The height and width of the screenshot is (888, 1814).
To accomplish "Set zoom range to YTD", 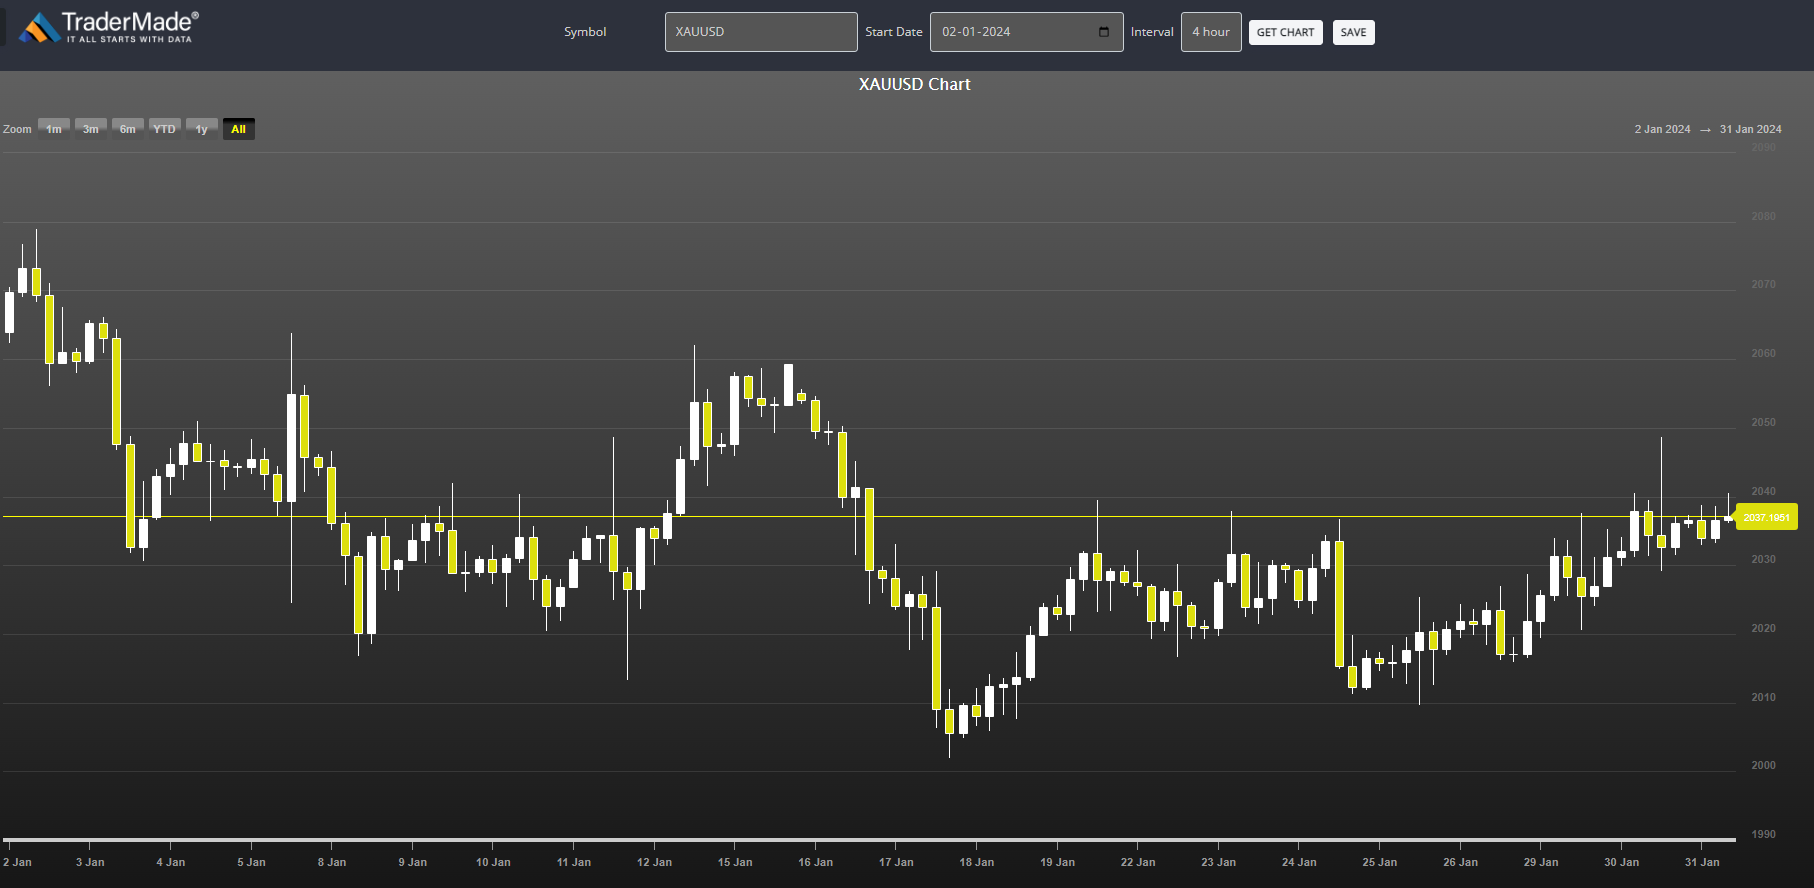I will coord(165,129).
